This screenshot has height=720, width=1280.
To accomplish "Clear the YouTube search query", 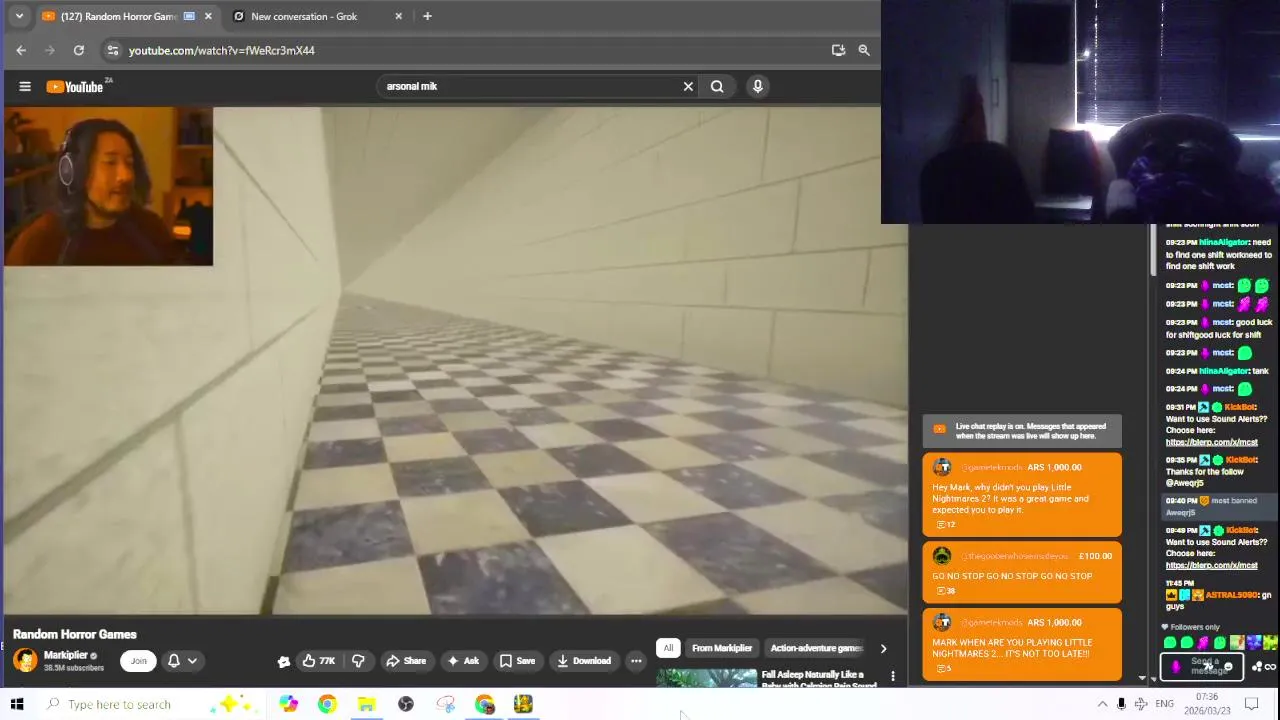I will tap(688, 86).
